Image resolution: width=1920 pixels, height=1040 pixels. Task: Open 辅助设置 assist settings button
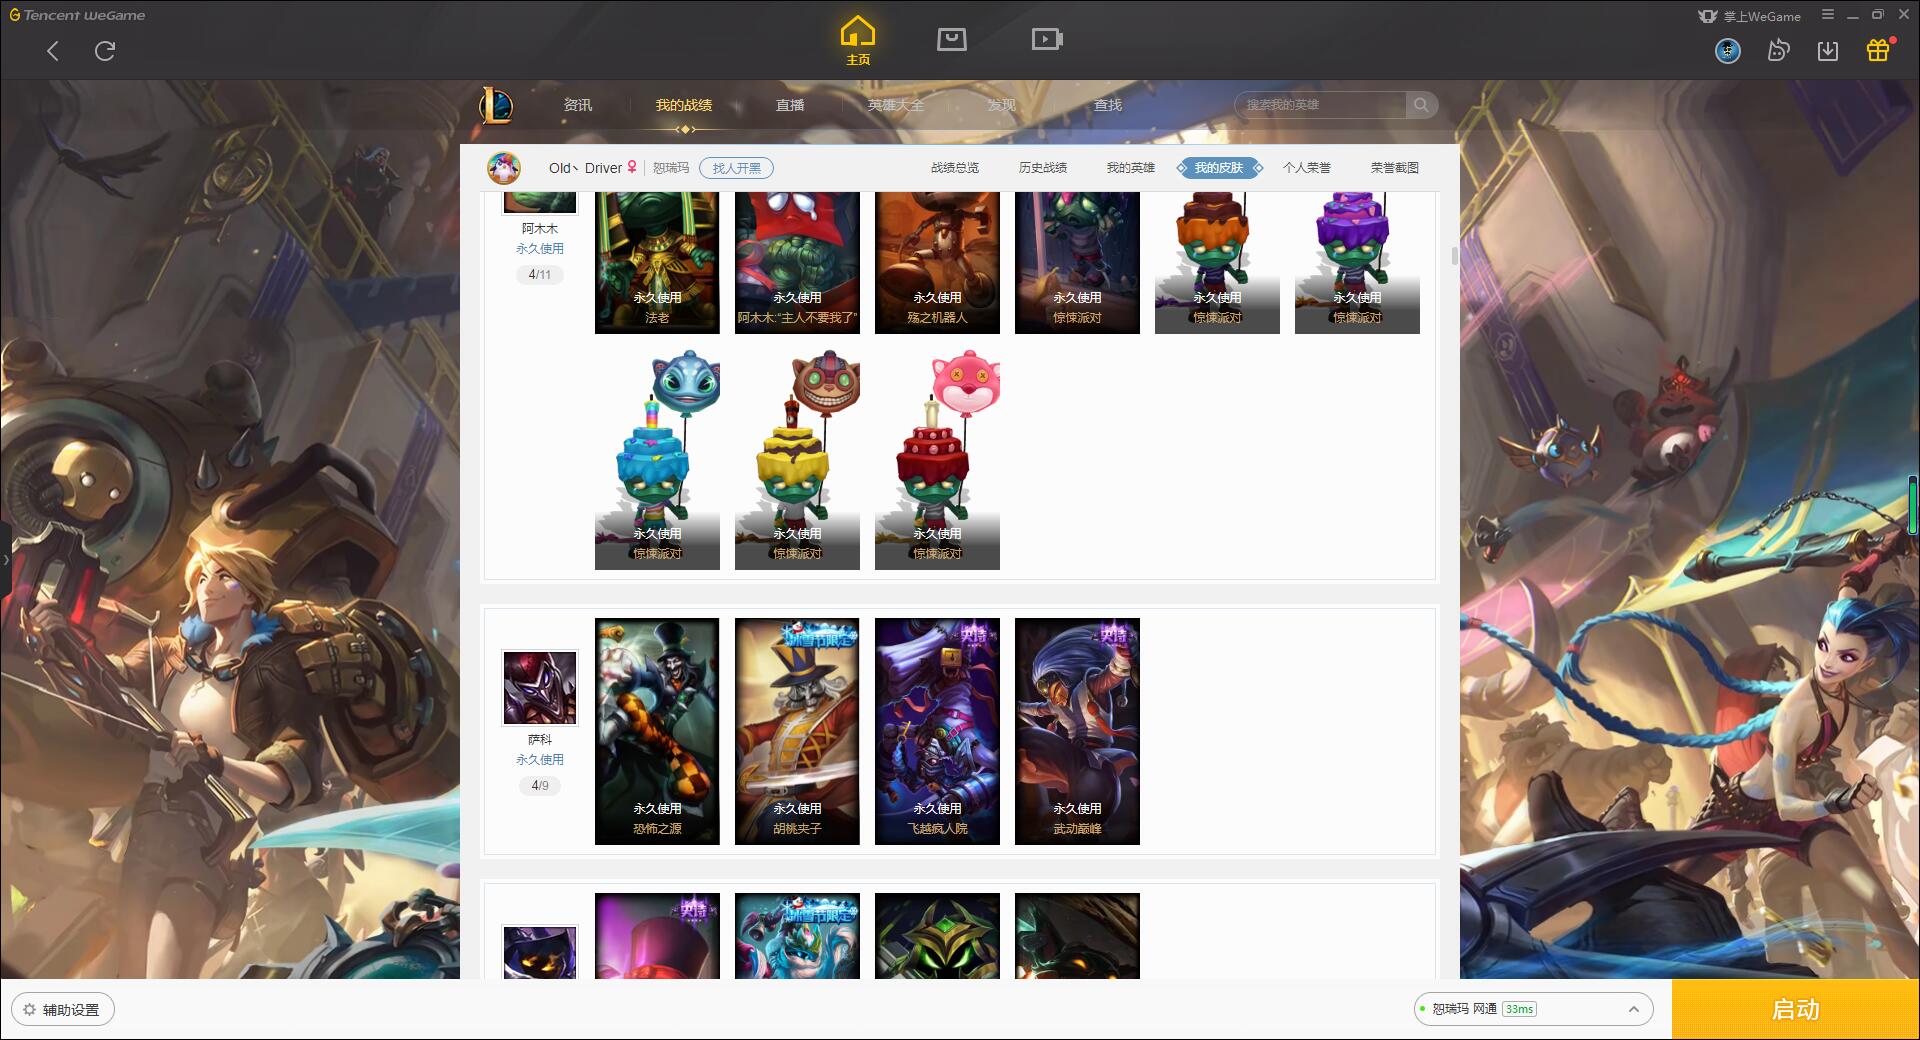[x=63, y=1010]
